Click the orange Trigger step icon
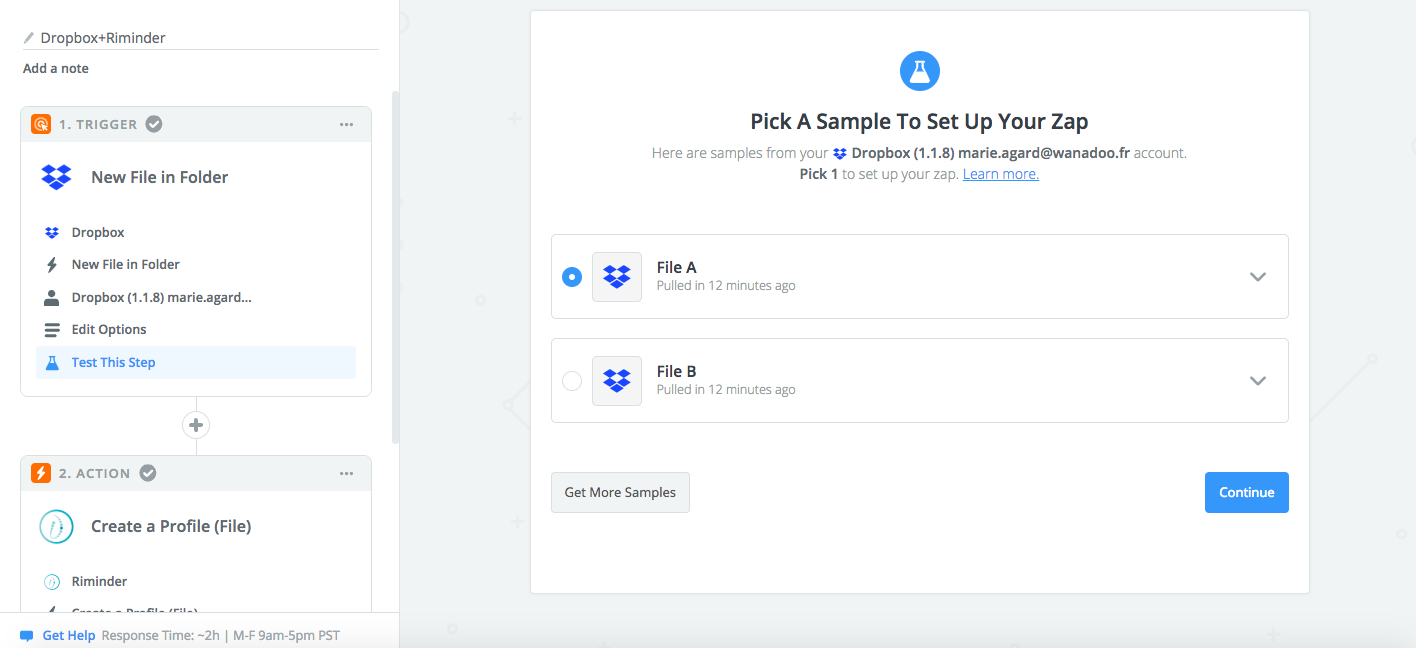 41,124
